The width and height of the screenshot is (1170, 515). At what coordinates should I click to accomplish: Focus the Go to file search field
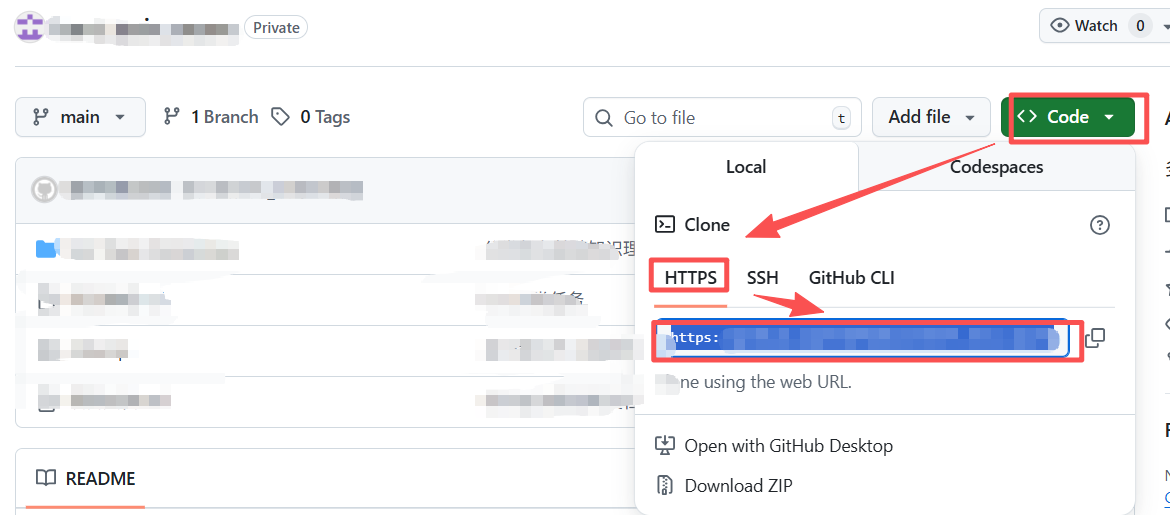click(x=722, y=117)
